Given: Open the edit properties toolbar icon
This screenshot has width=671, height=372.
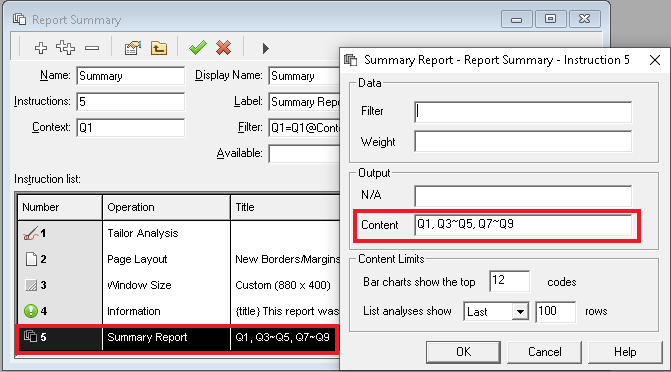Looking at the screenshot, I should (133, 48).
